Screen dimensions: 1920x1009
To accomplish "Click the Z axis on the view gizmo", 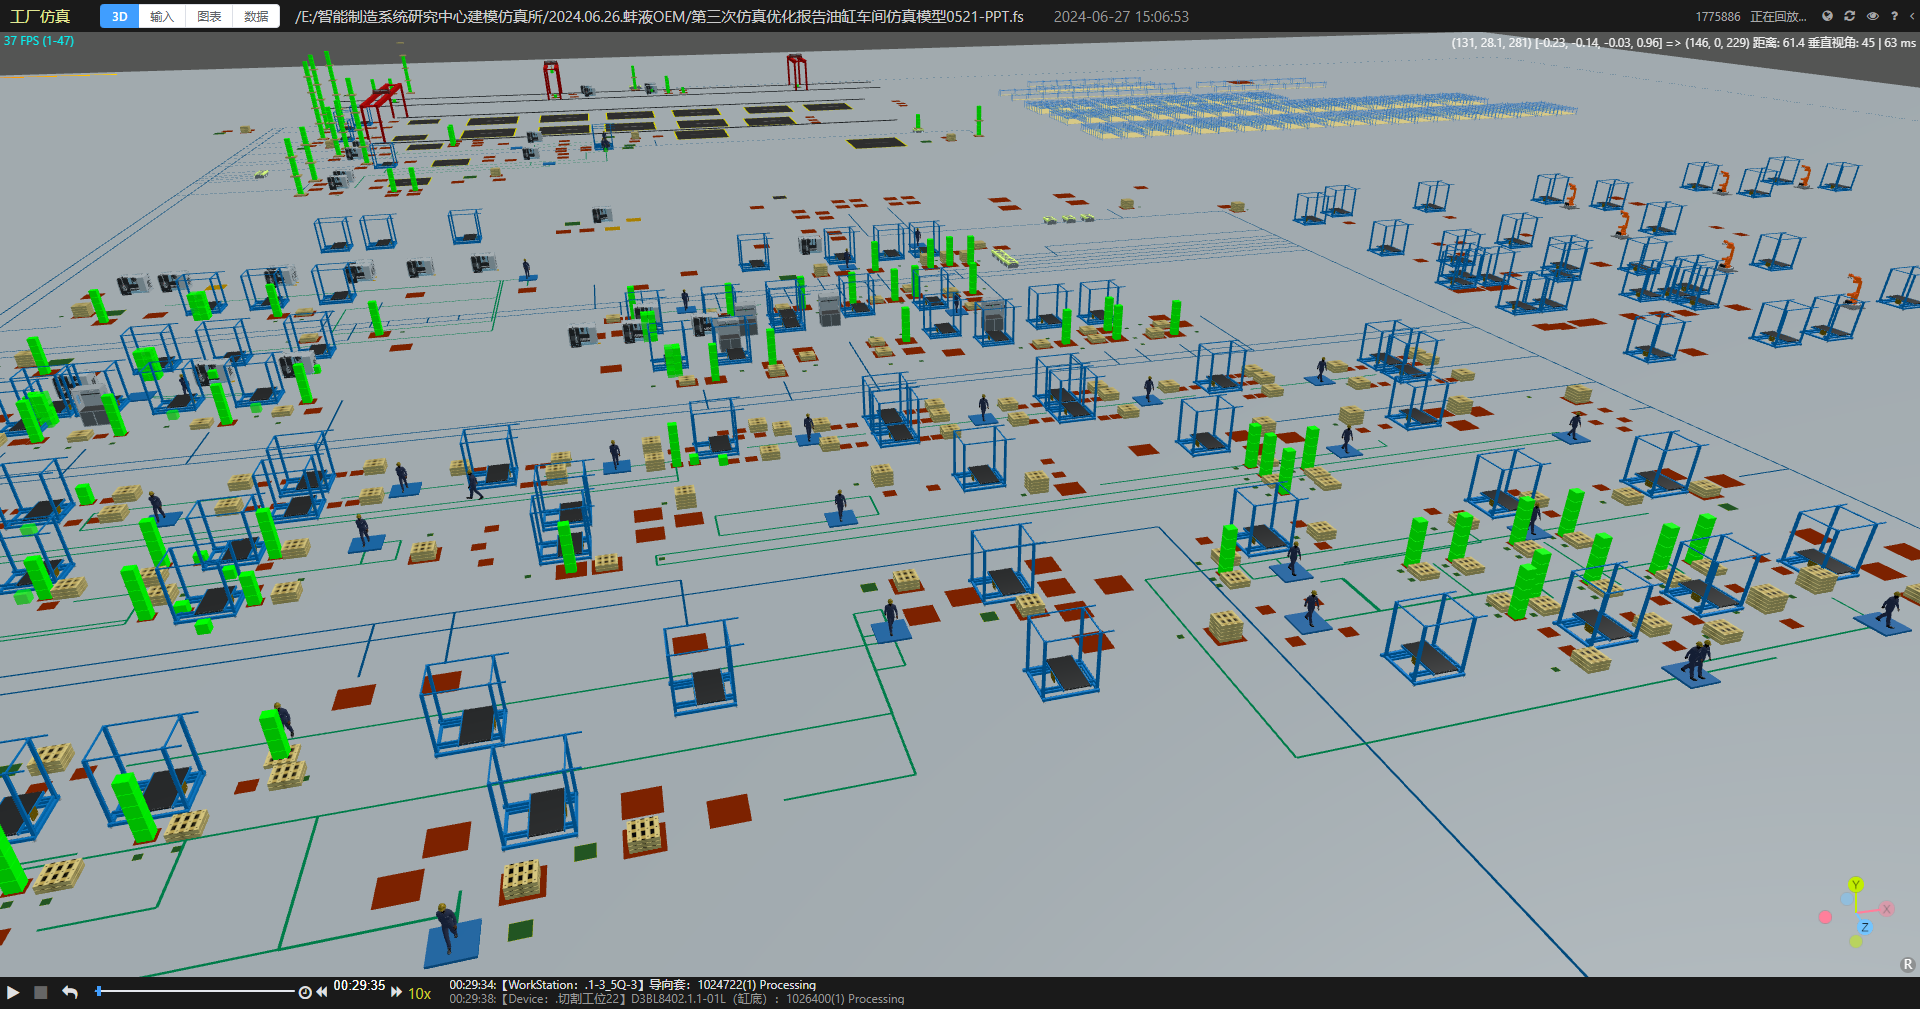I will [1864, 927].
